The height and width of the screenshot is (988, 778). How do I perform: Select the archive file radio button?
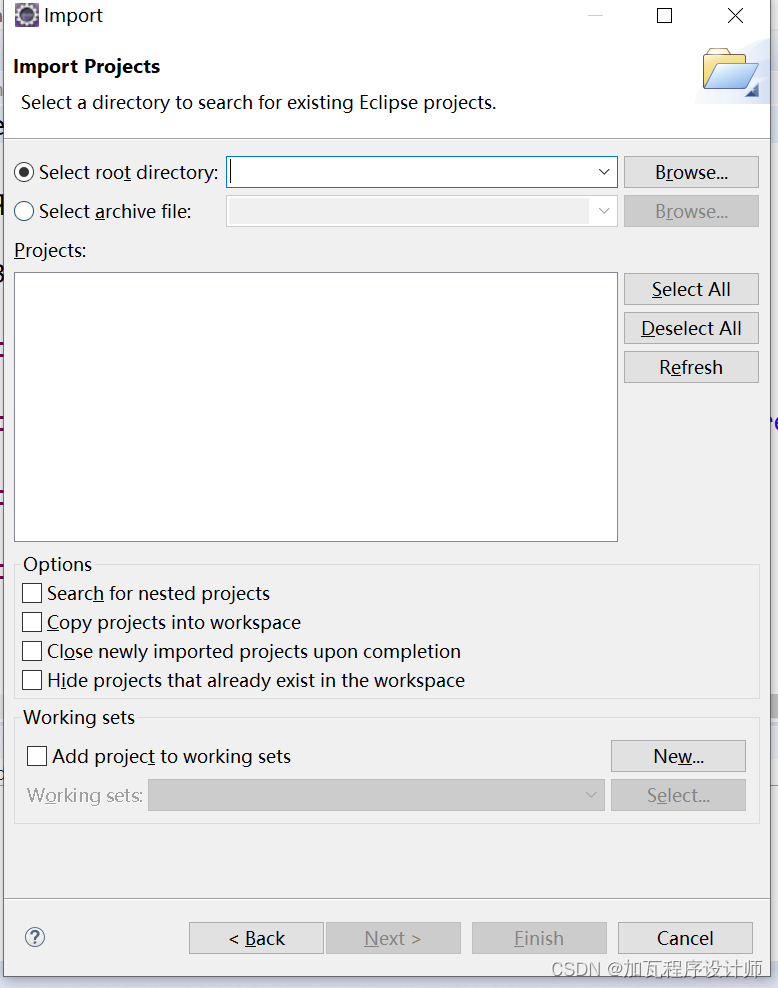coord(24,211)
